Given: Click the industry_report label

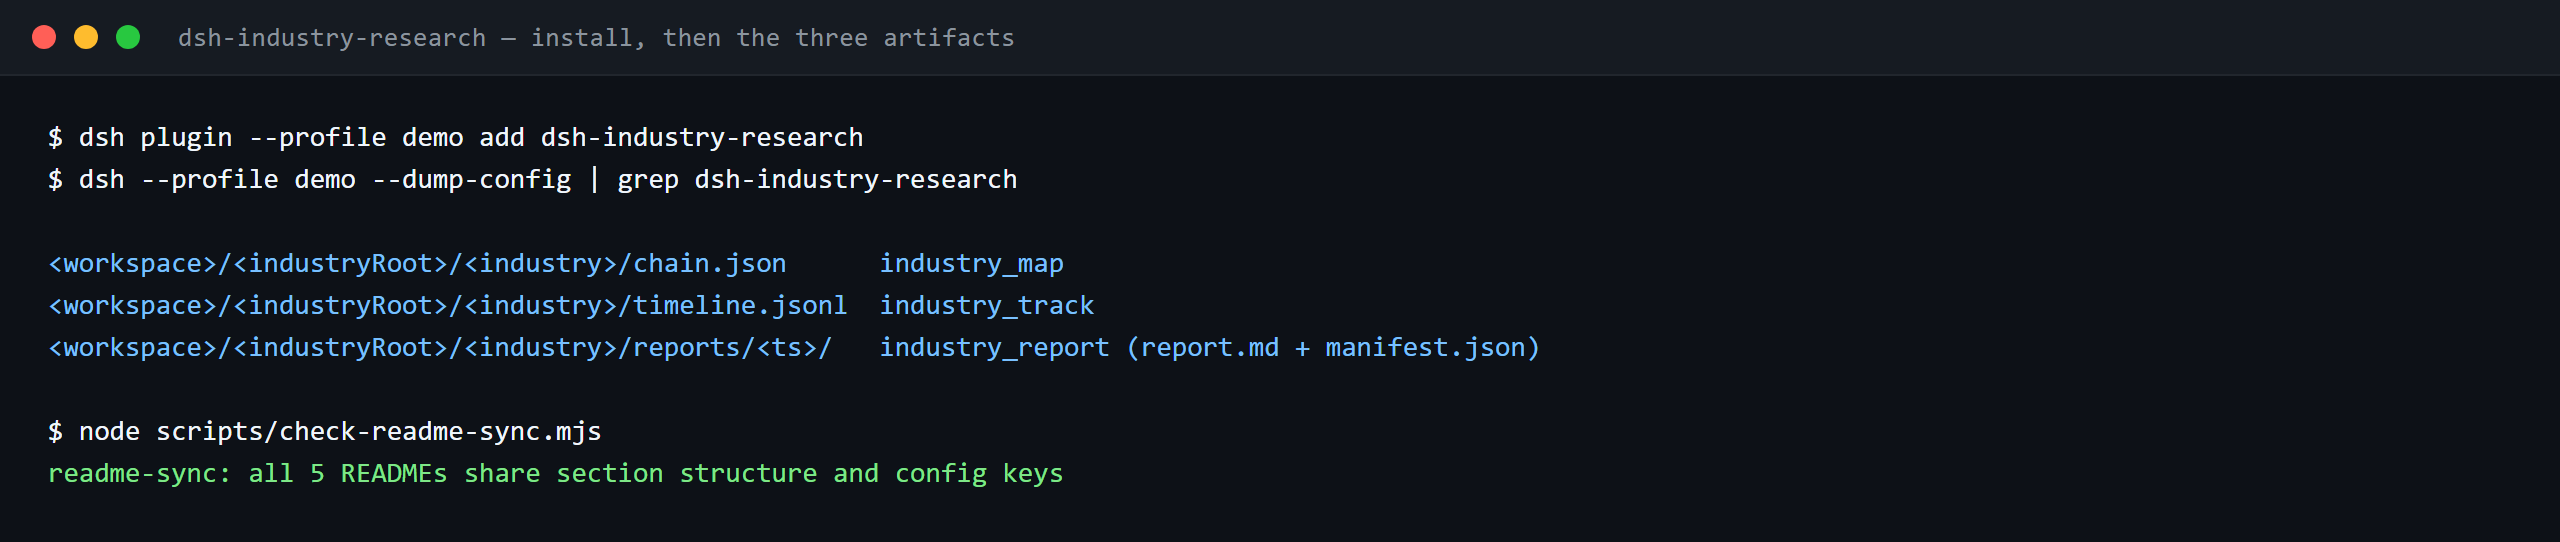Looking at the screenshot, I should point(994,347).
